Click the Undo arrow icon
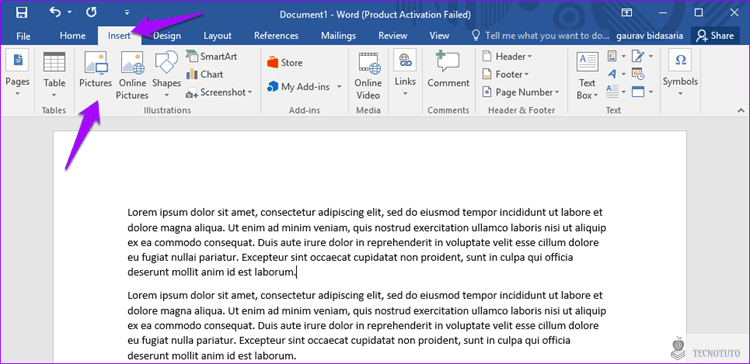The image size is (750, 364). point(55,12)
